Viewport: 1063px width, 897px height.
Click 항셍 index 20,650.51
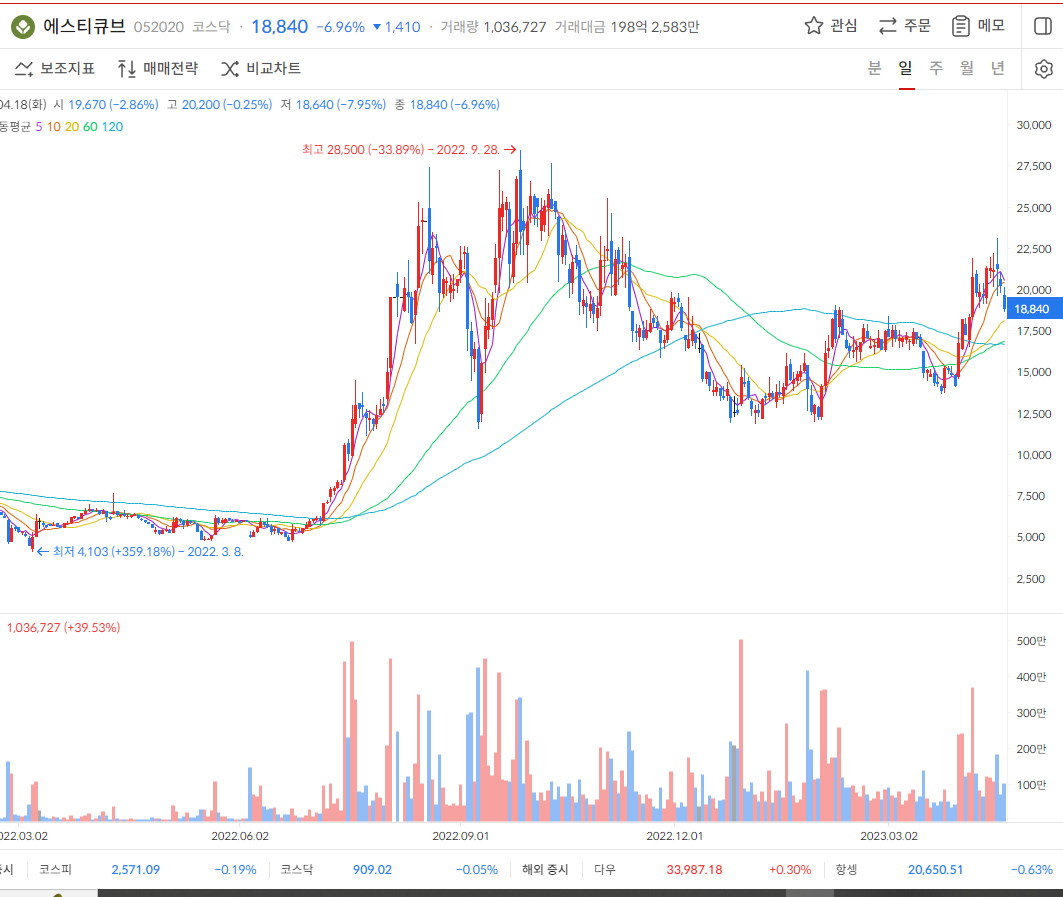click(935, 870)
